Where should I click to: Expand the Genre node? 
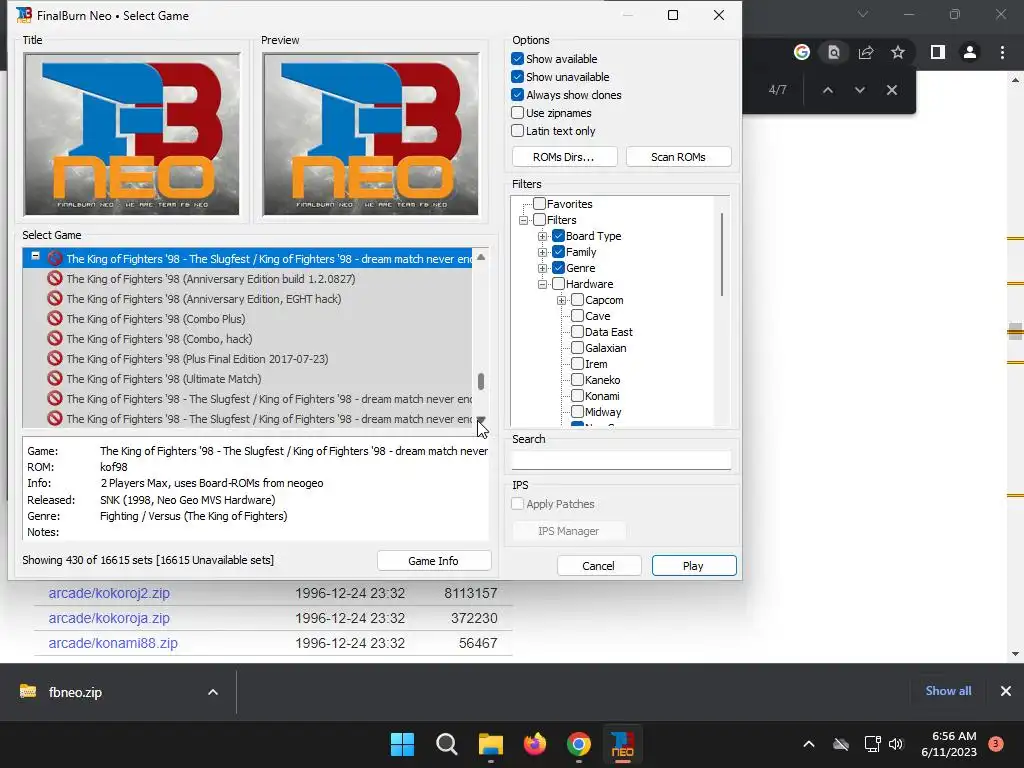[x=542, y=268]
